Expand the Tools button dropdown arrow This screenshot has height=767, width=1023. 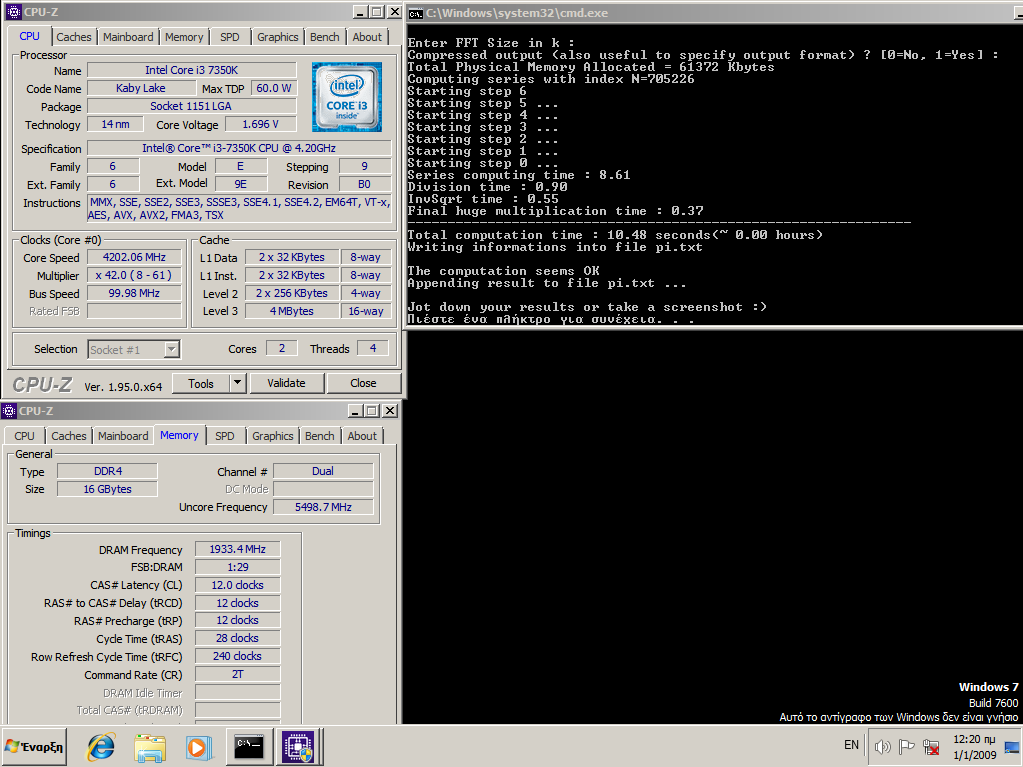237,384
